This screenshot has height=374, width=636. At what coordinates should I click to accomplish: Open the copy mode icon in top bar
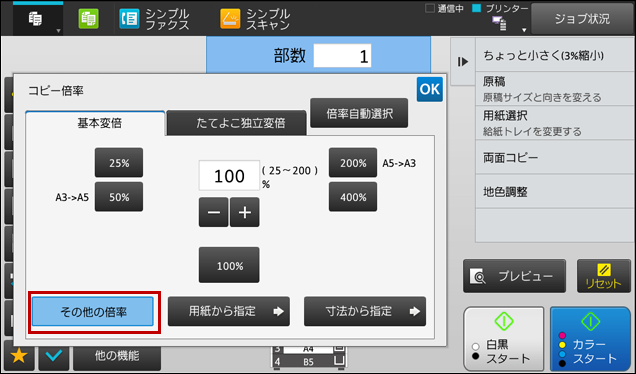36,18
